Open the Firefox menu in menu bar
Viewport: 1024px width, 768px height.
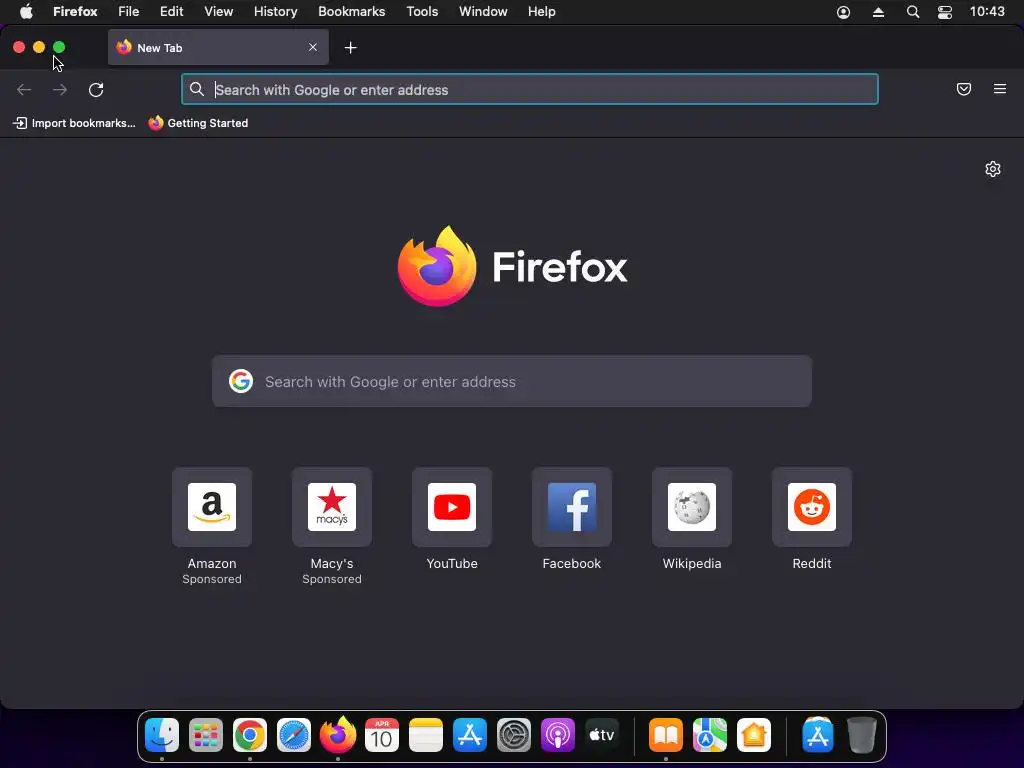tap(75, 12)
